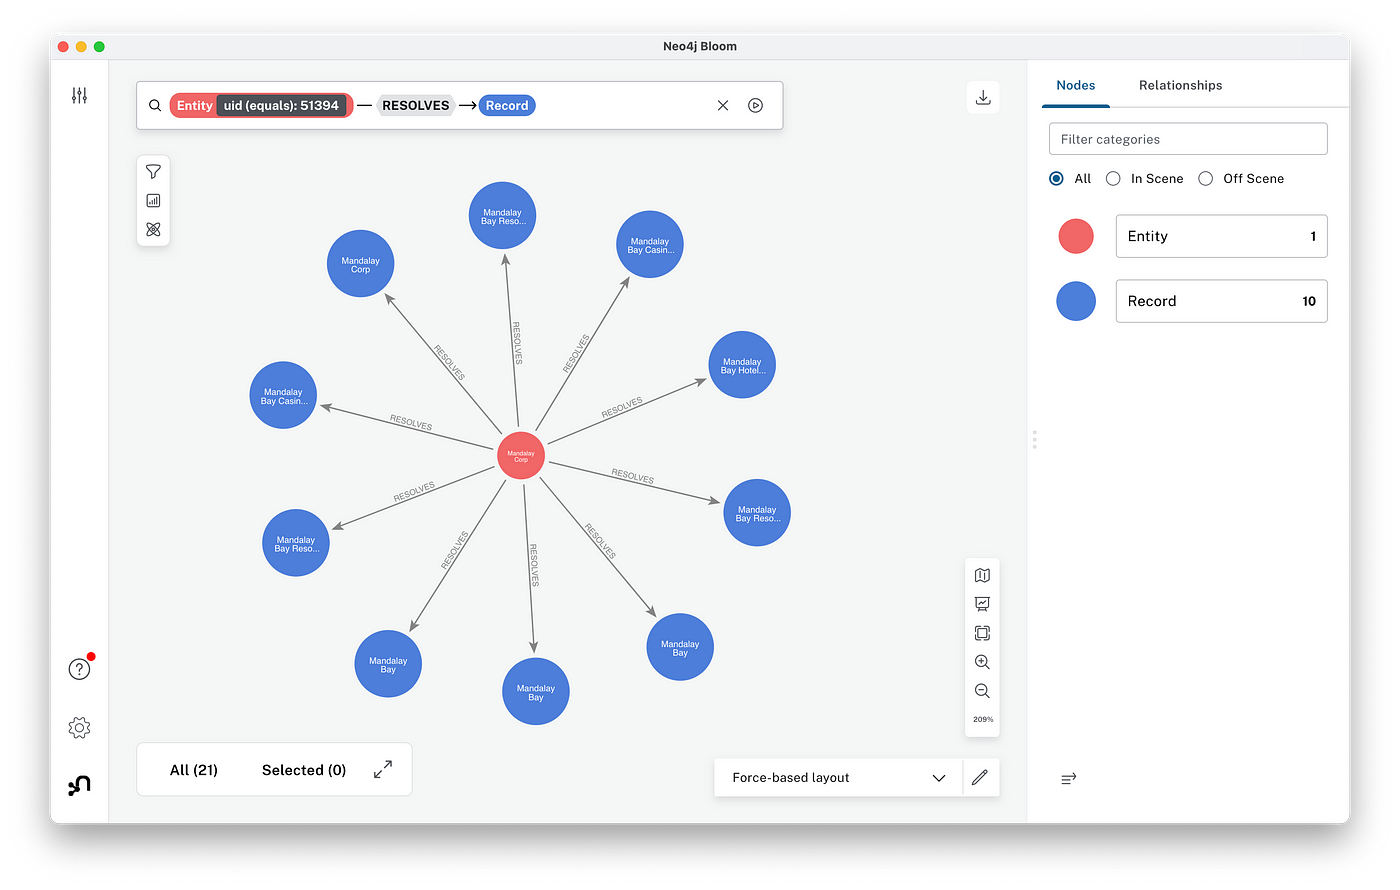Screen dimensions: 1400x890
Task: Click the Filter categories input field
Action: pyautogui.click(x=1188, y=139)
